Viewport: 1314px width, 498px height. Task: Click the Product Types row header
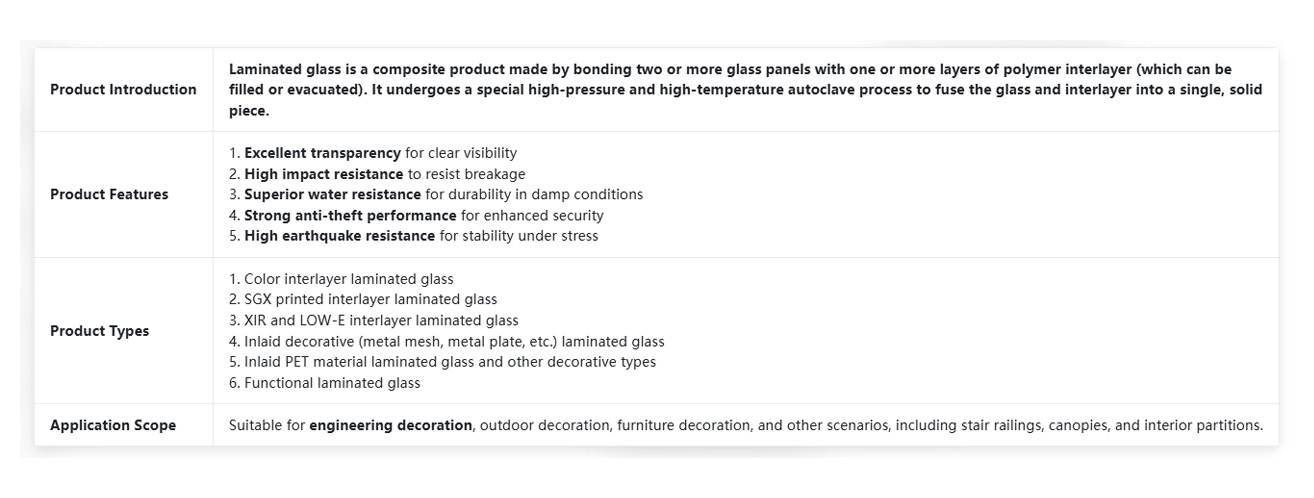(99, 331)
